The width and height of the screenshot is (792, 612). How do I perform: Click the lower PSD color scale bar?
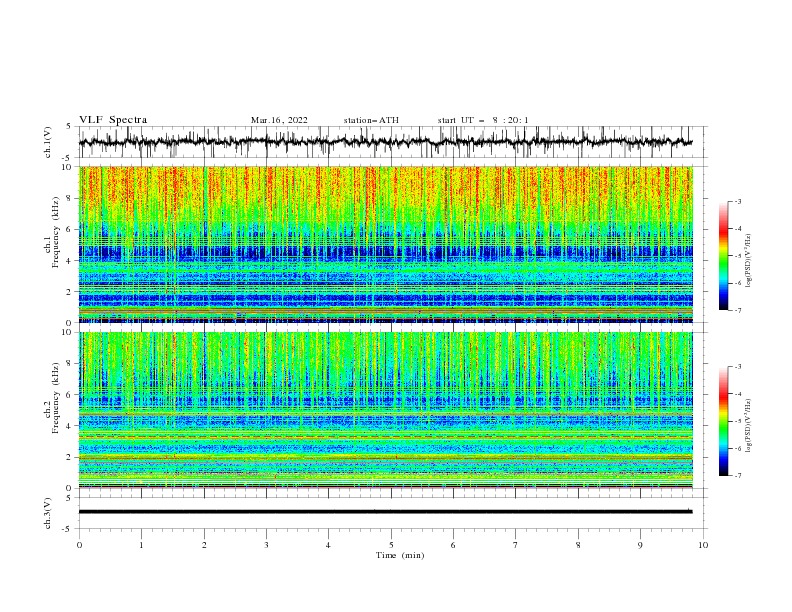(x=723, y=421)
